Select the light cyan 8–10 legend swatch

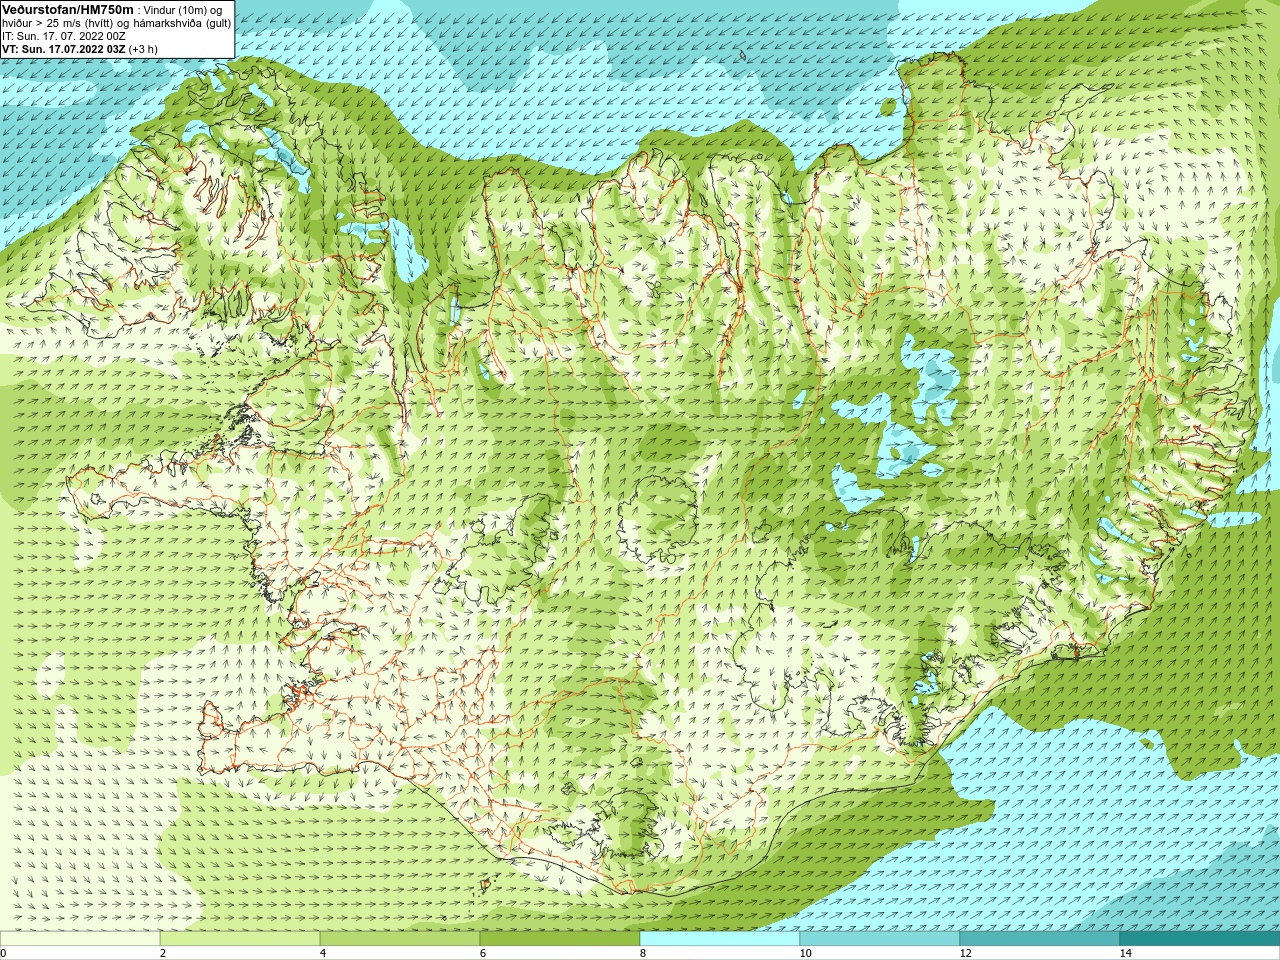tap(720, 939)
